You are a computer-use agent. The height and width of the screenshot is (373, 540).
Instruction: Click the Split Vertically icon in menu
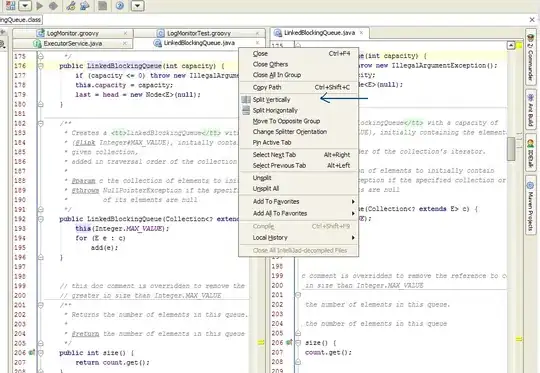pyautogui.click(x=246, y=100)
